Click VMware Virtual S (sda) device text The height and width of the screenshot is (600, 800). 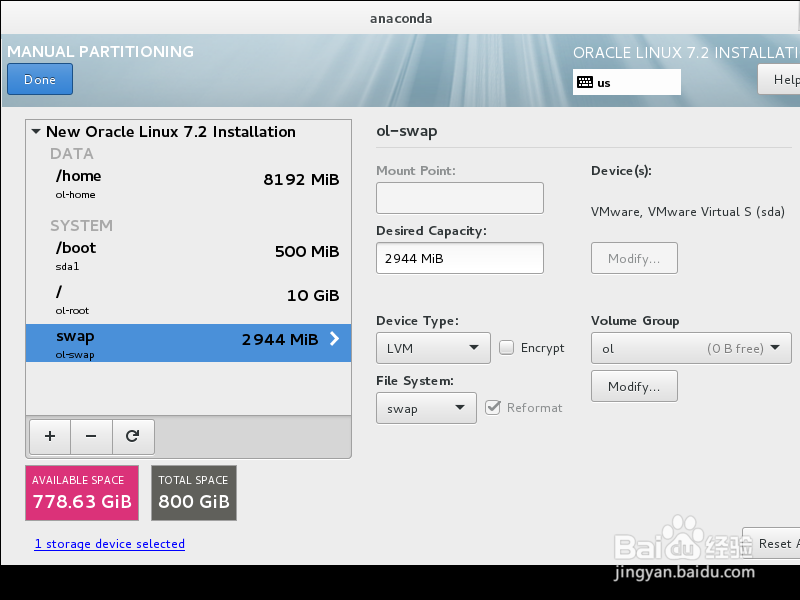coord(688,212)
